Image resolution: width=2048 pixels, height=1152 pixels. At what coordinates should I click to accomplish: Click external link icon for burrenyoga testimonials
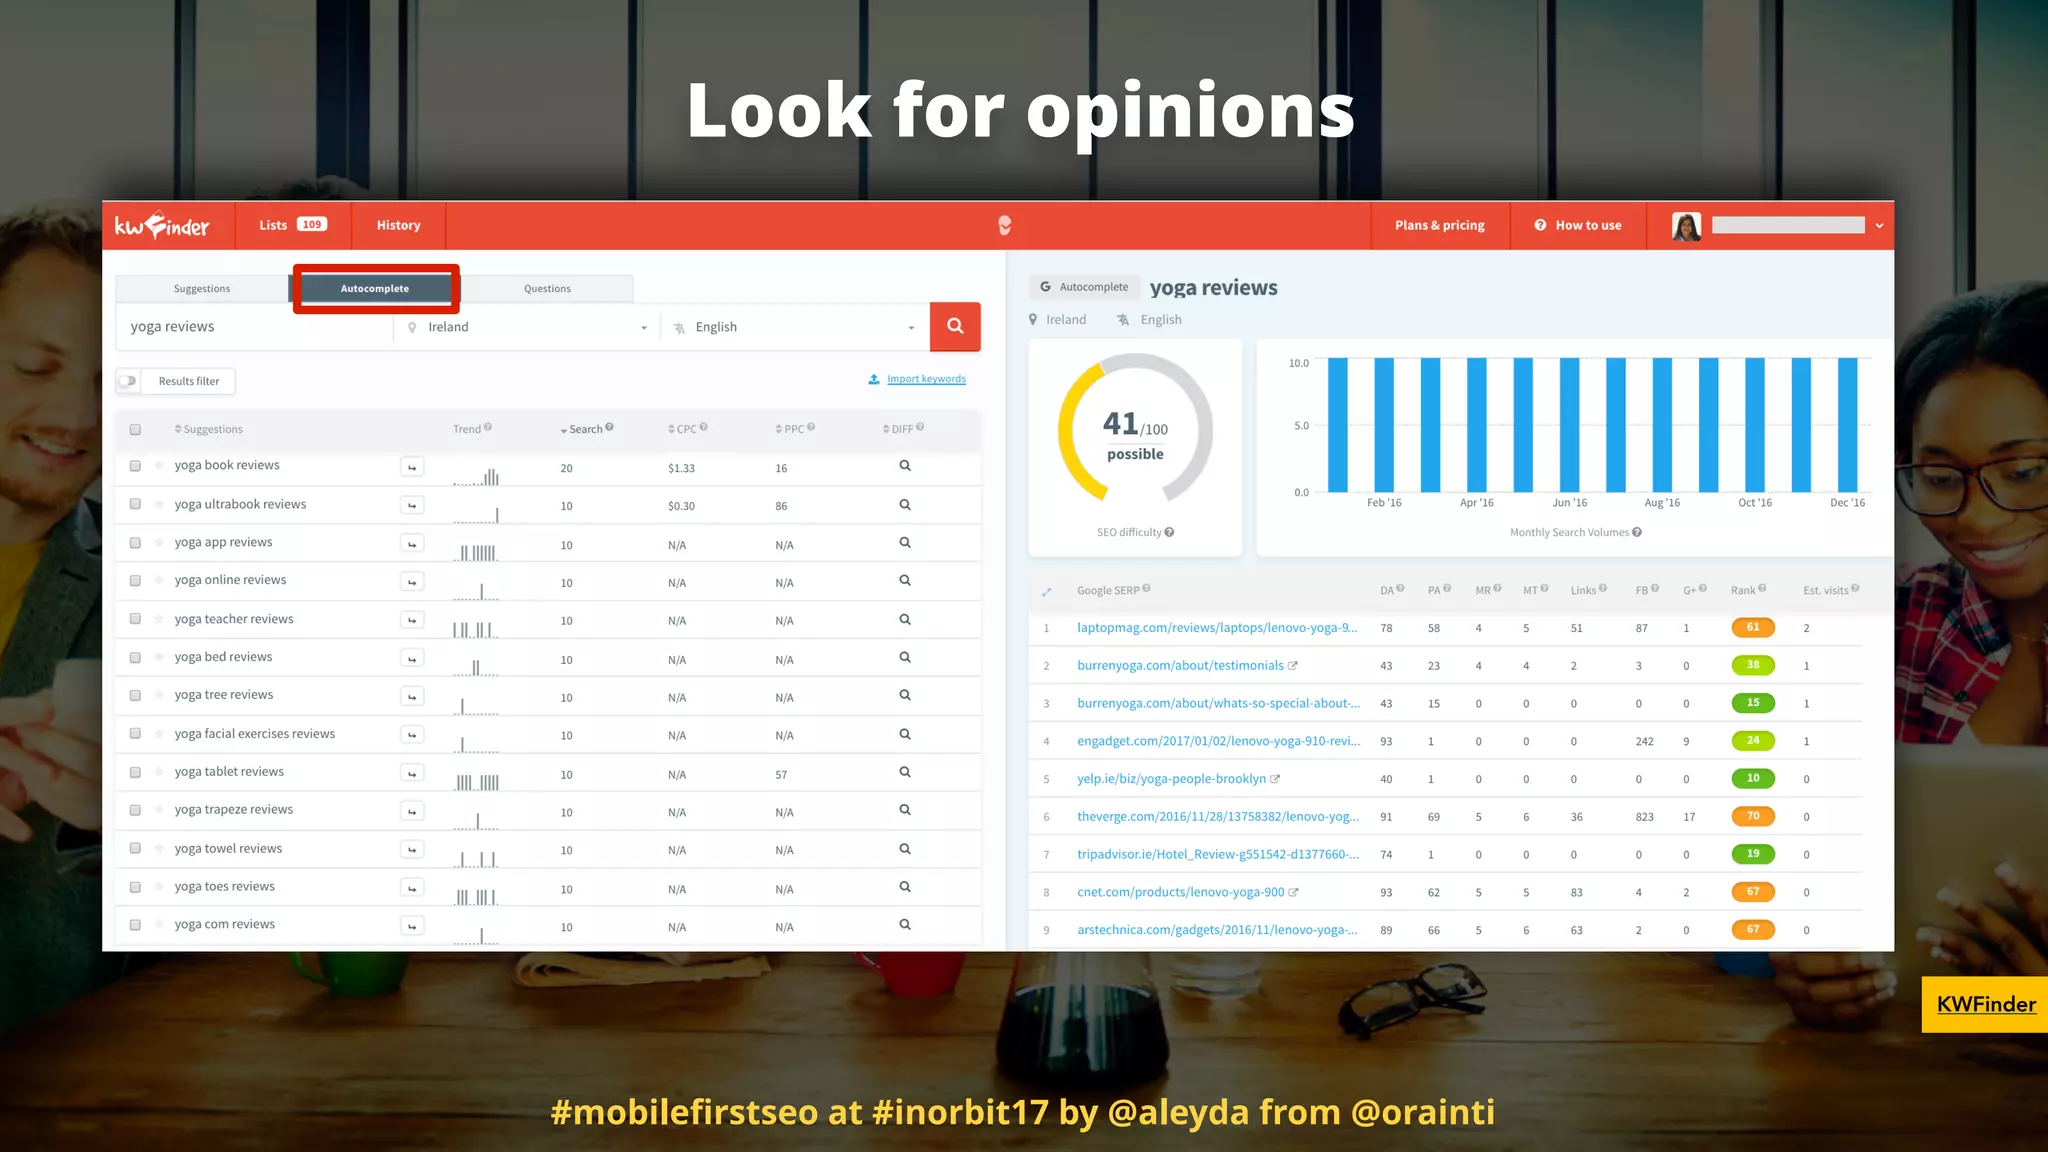(x=1293, y=666)
